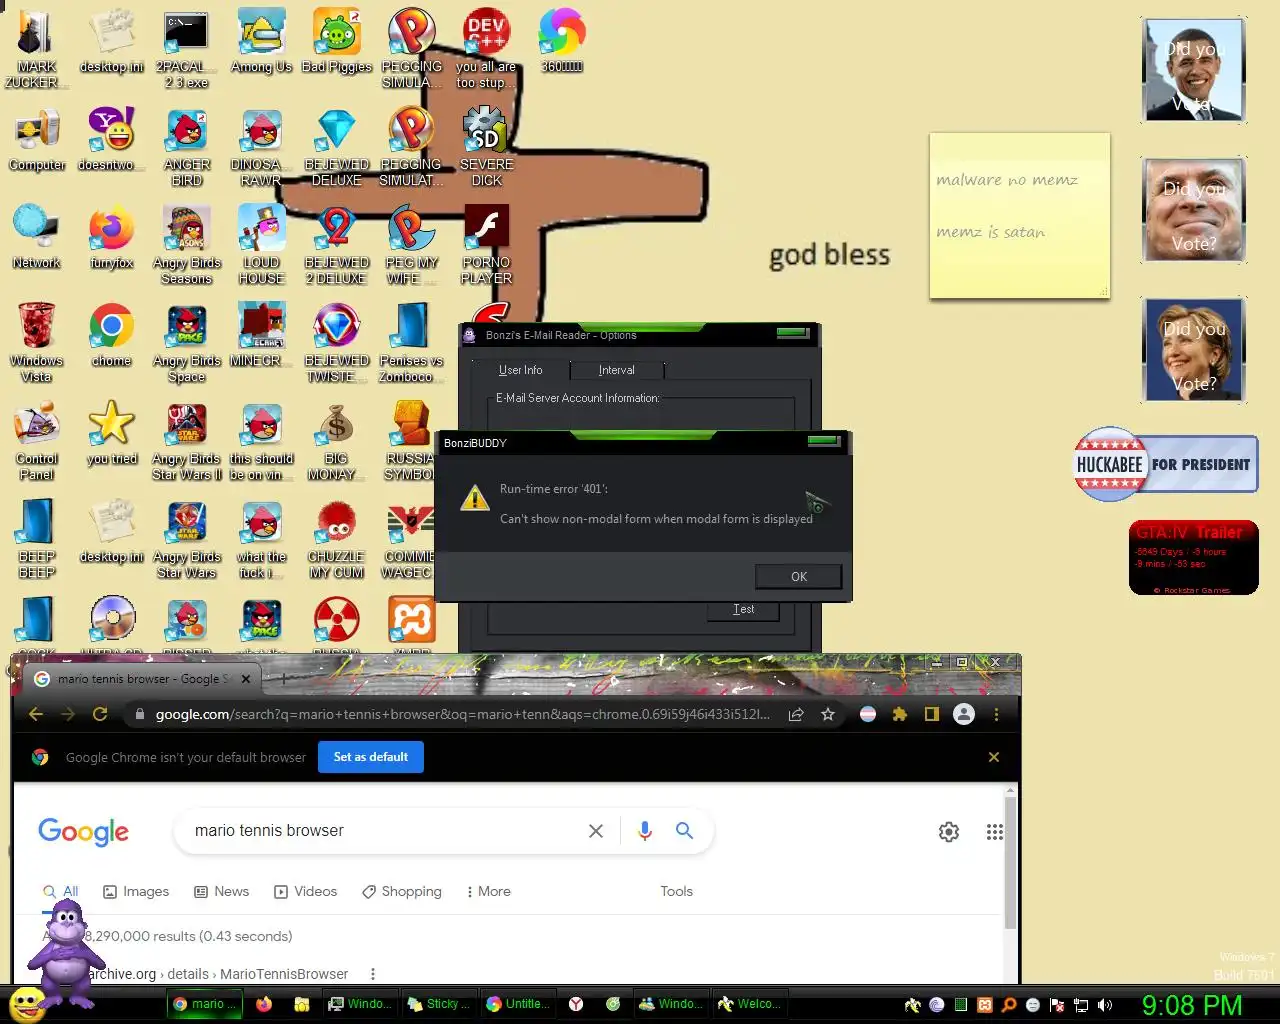The image size is (1280, 1024).
Task: Open the Windows Vista recycle bin icon
Action: 37,344
